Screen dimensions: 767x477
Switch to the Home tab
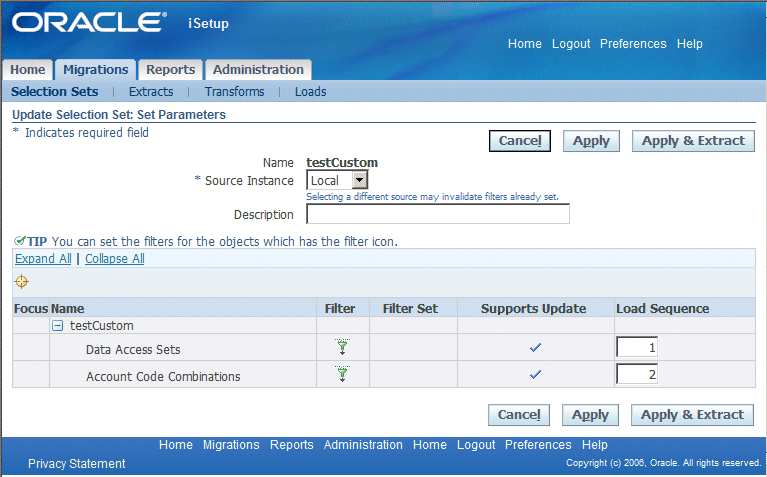click(28, 69)
